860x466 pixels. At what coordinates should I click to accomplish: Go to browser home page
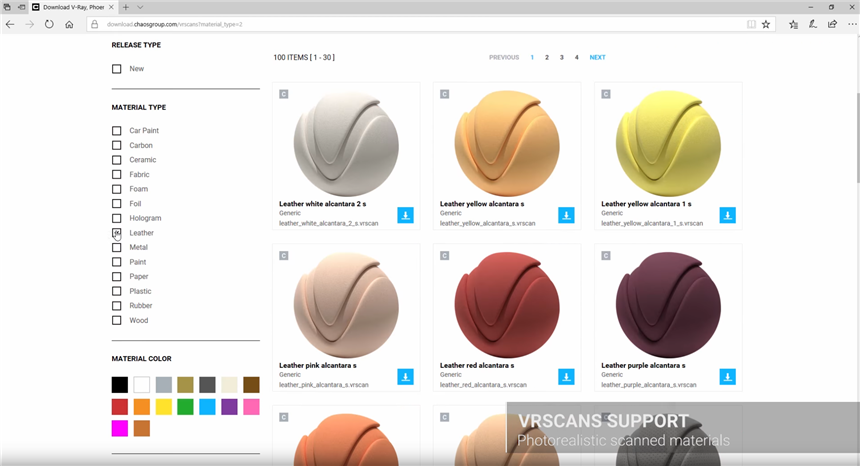point(69,24)
